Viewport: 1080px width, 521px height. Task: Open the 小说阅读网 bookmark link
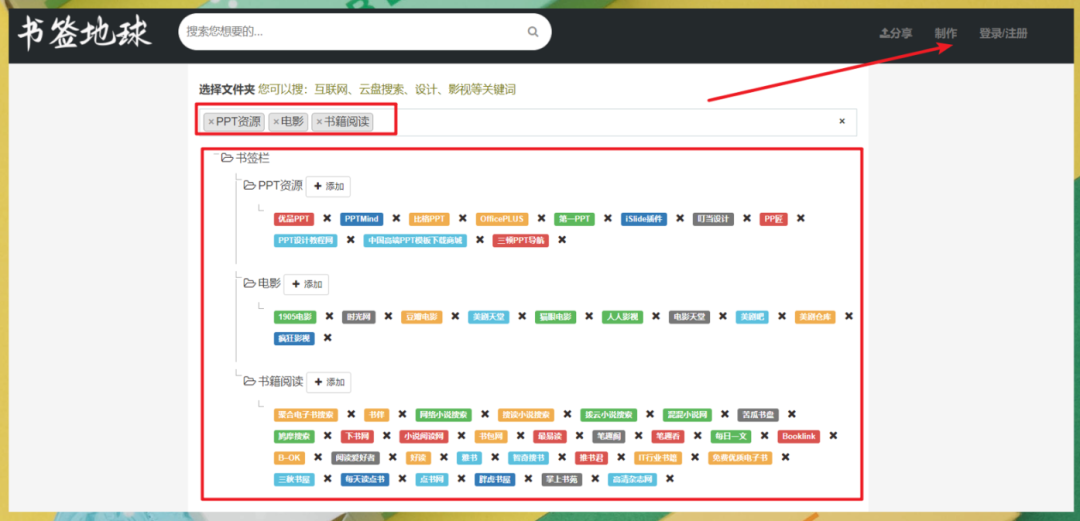[424, 436]
